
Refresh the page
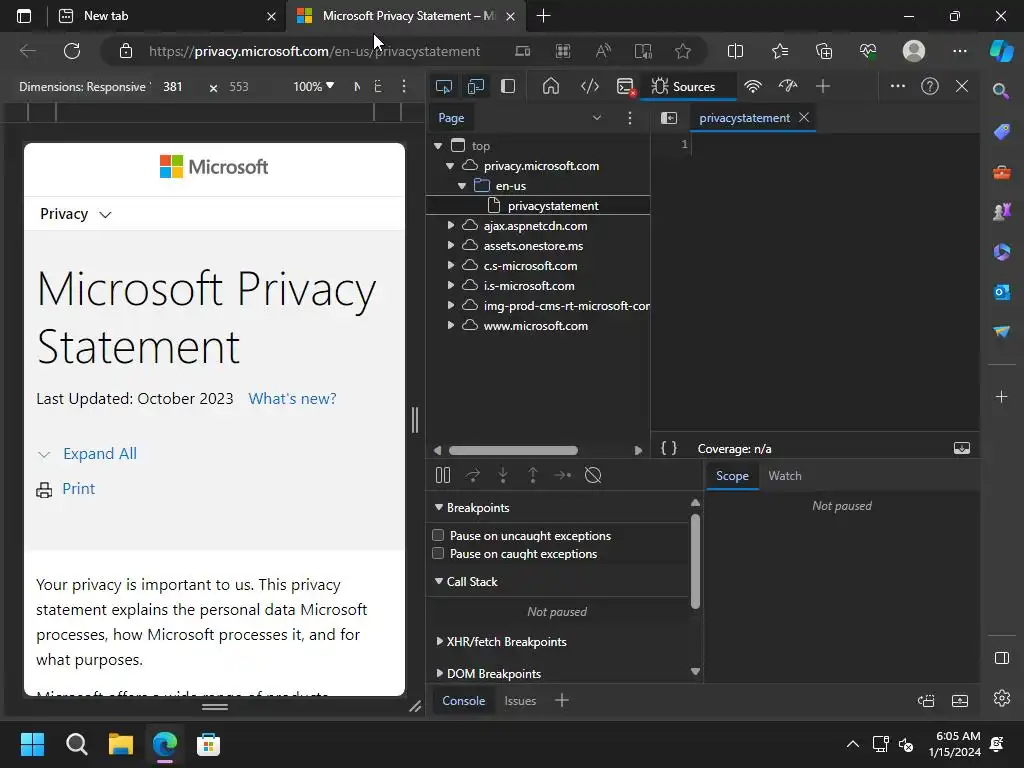(71, 51)
